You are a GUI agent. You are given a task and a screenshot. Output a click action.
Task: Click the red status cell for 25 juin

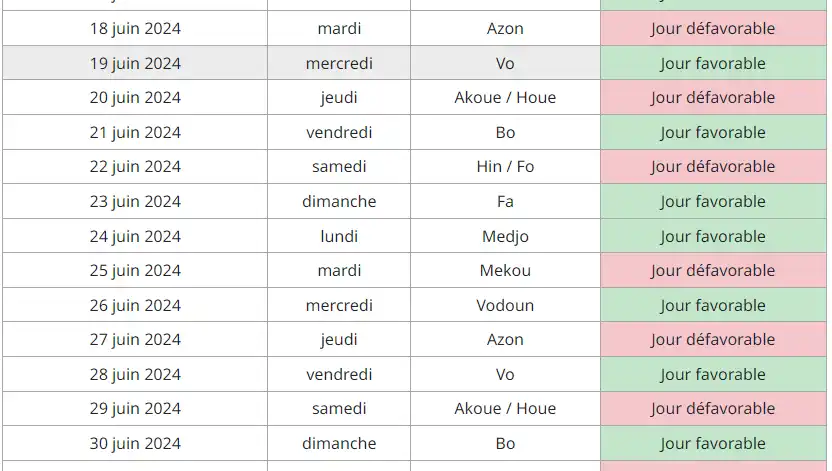(x=712, y=271)
